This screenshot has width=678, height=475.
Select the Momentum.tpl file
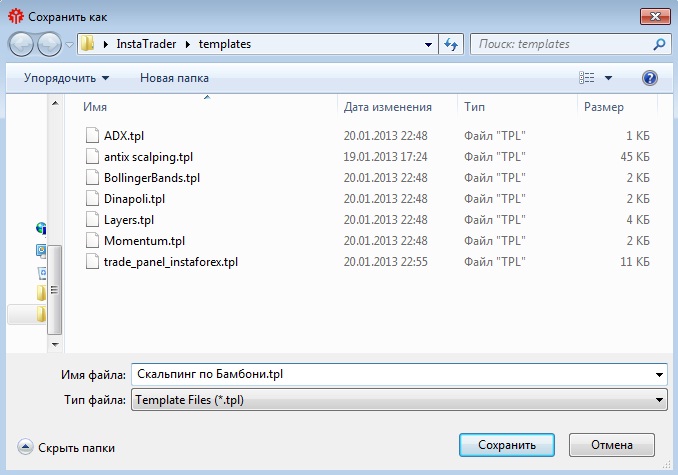pos(144,241)
